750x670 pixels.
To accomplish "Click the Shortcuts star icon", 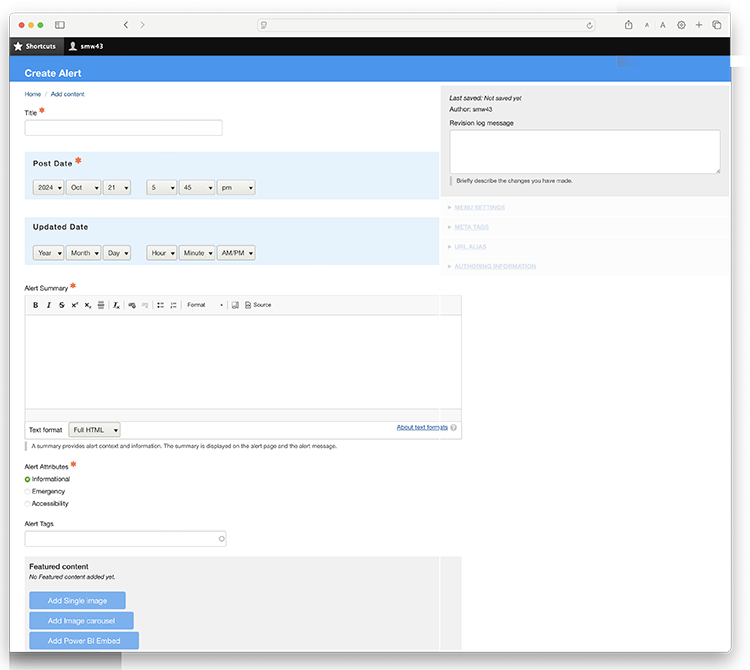I will [18, 46].
